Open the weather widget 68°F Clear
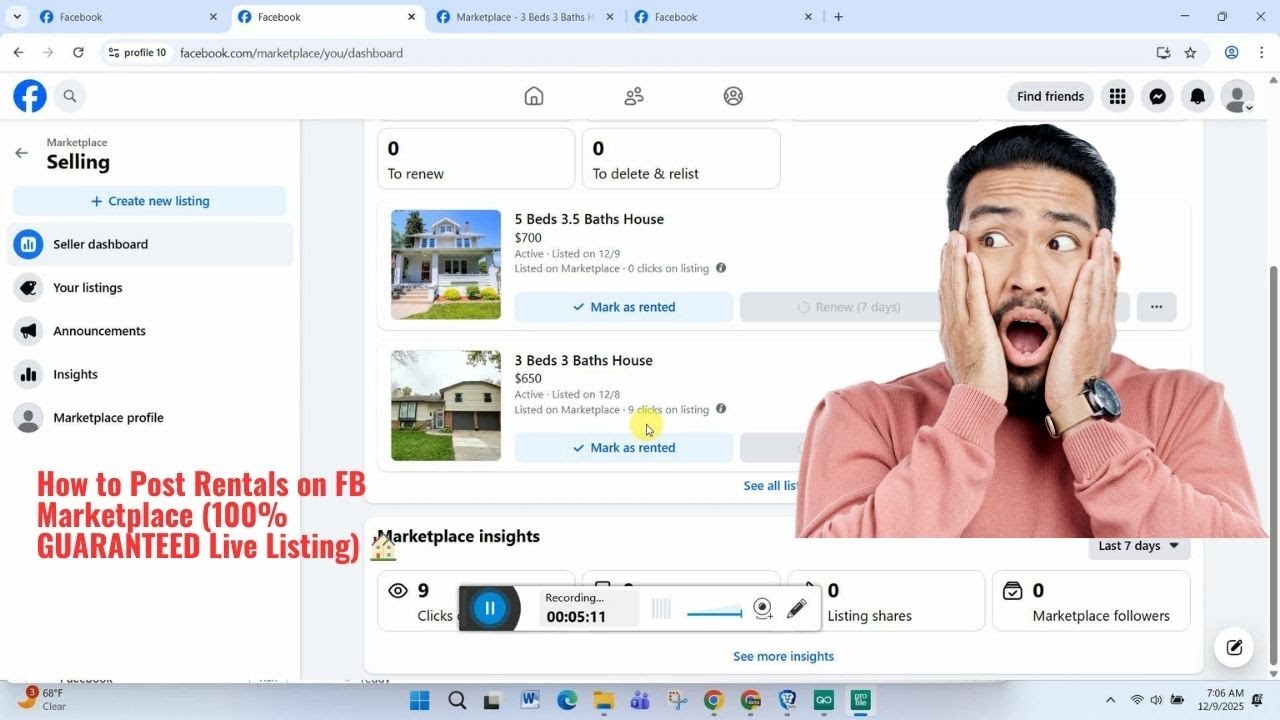The image size is (1280, 720). [42, 699]
